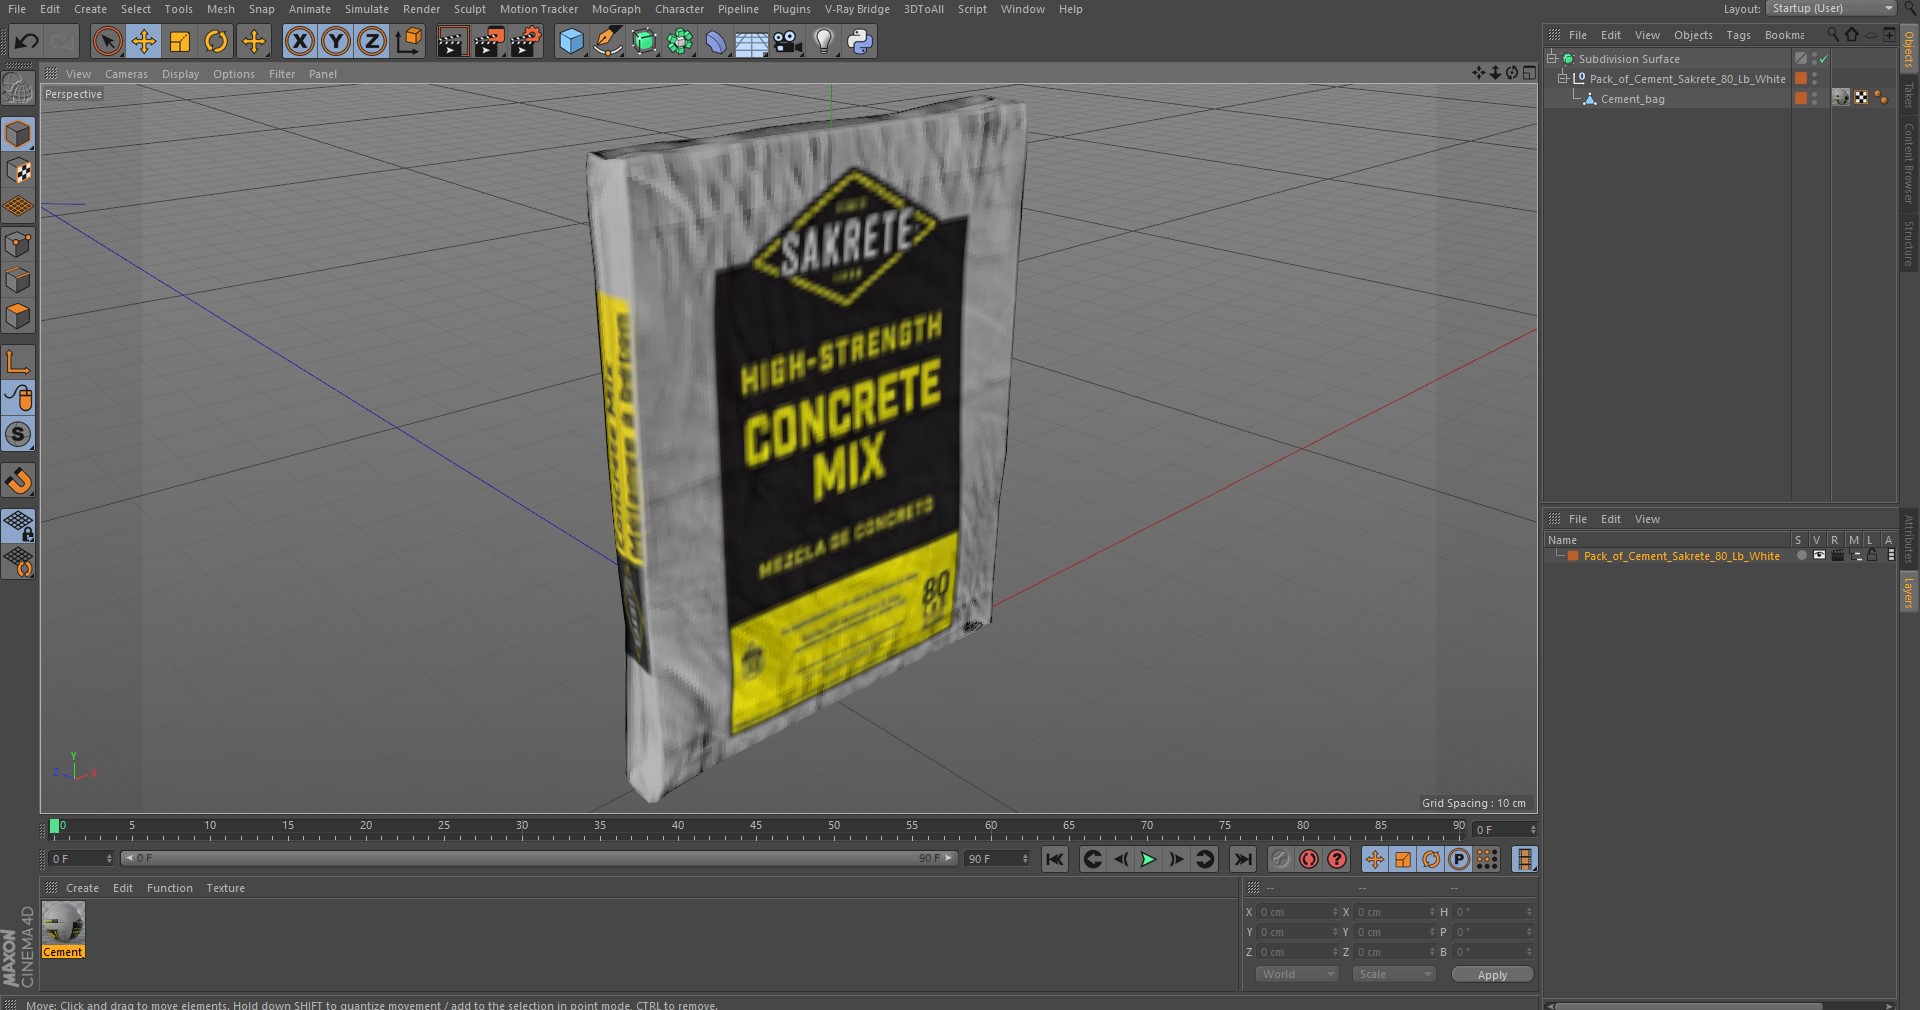The image size is (1920, 1010).
Task: Select the Live Selection tool
Action: point(107,41)
